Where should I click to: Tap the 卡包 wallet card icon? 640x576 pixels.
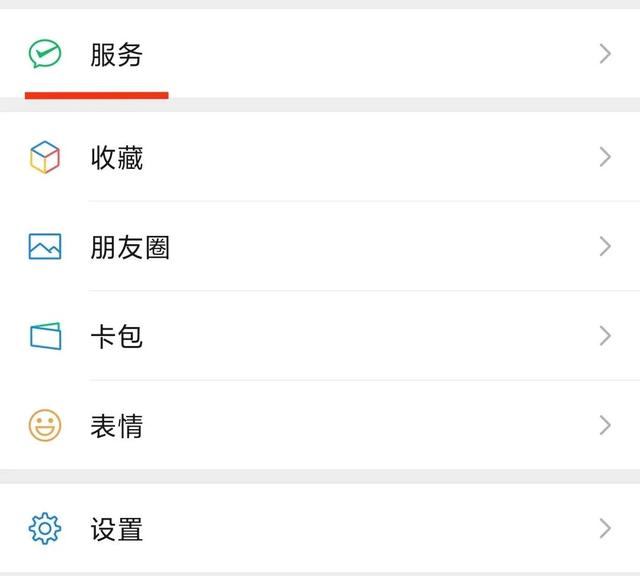tap(45, 336)
